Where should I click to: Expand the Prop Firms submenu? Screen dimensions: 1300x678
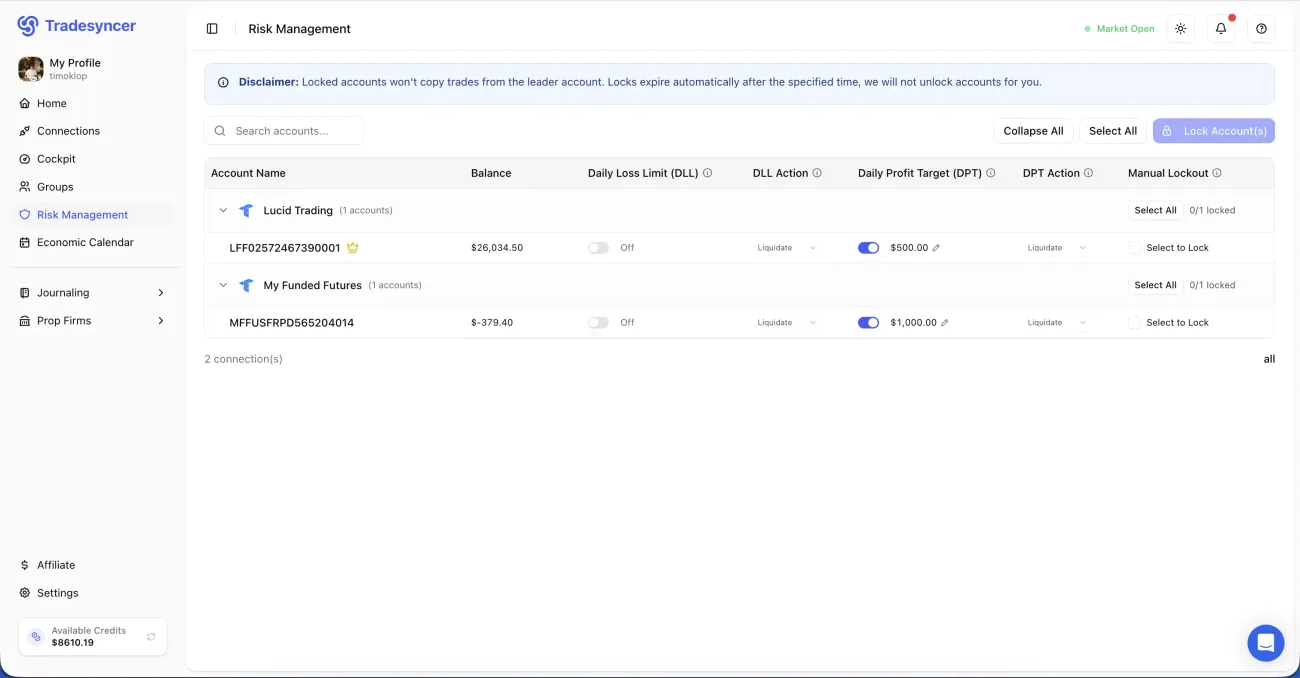[x=92, y=321]
